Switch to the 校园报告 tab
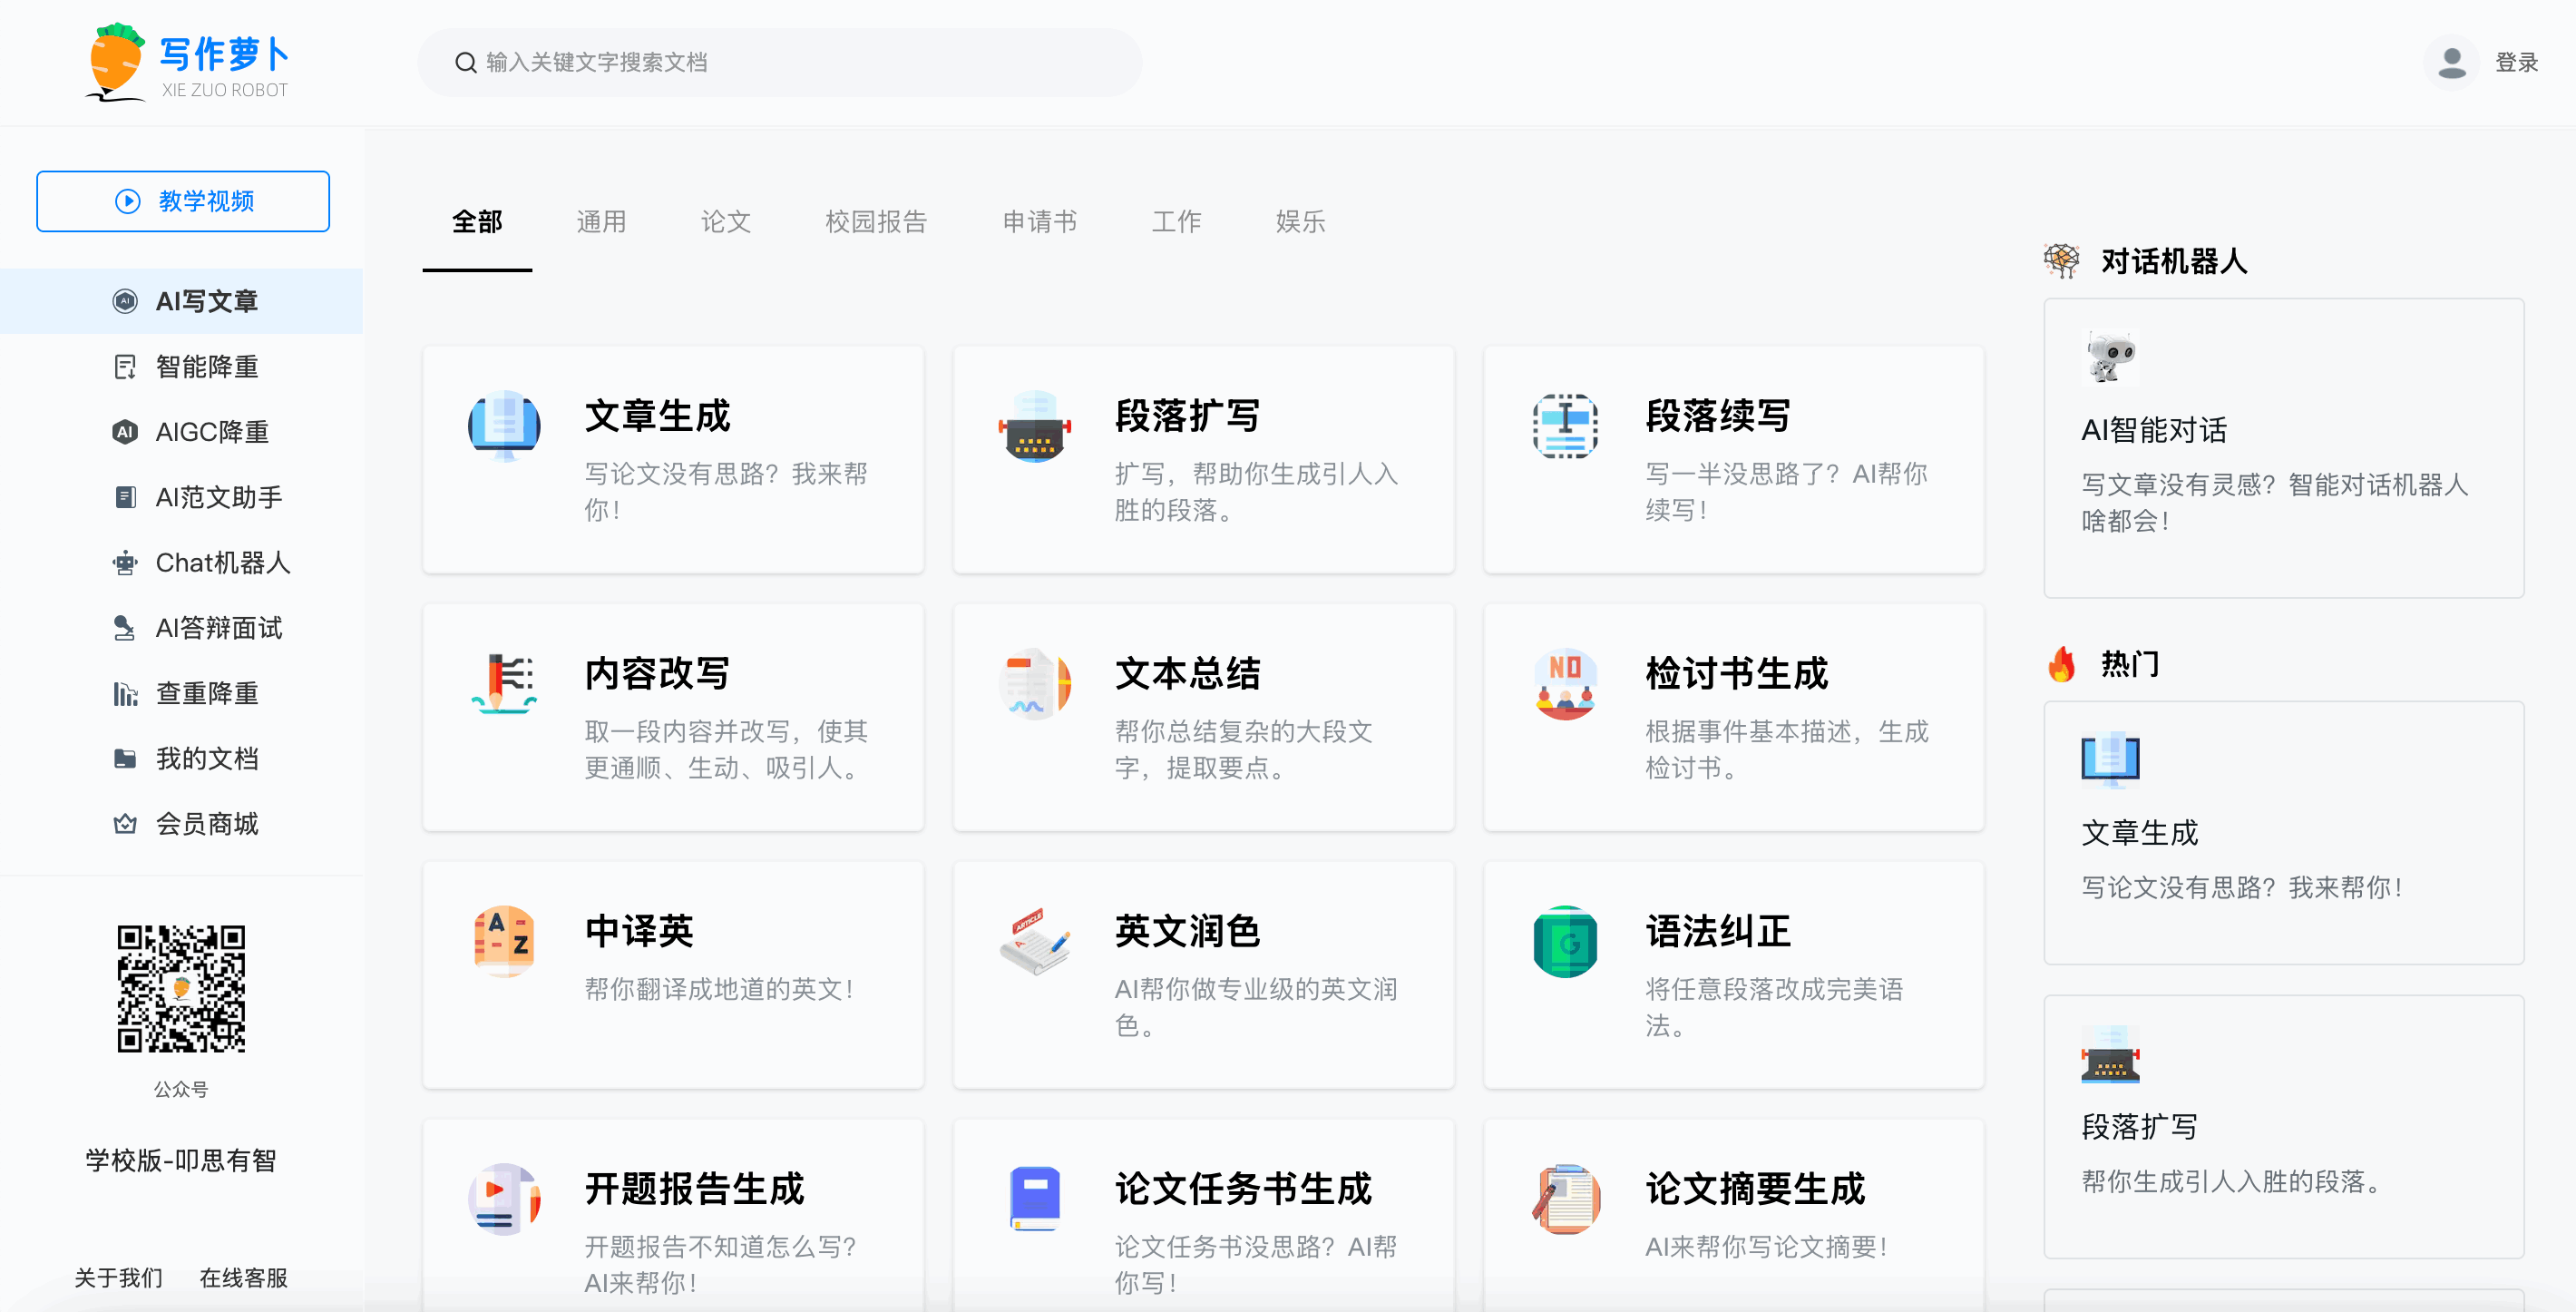 pos(876,222)
